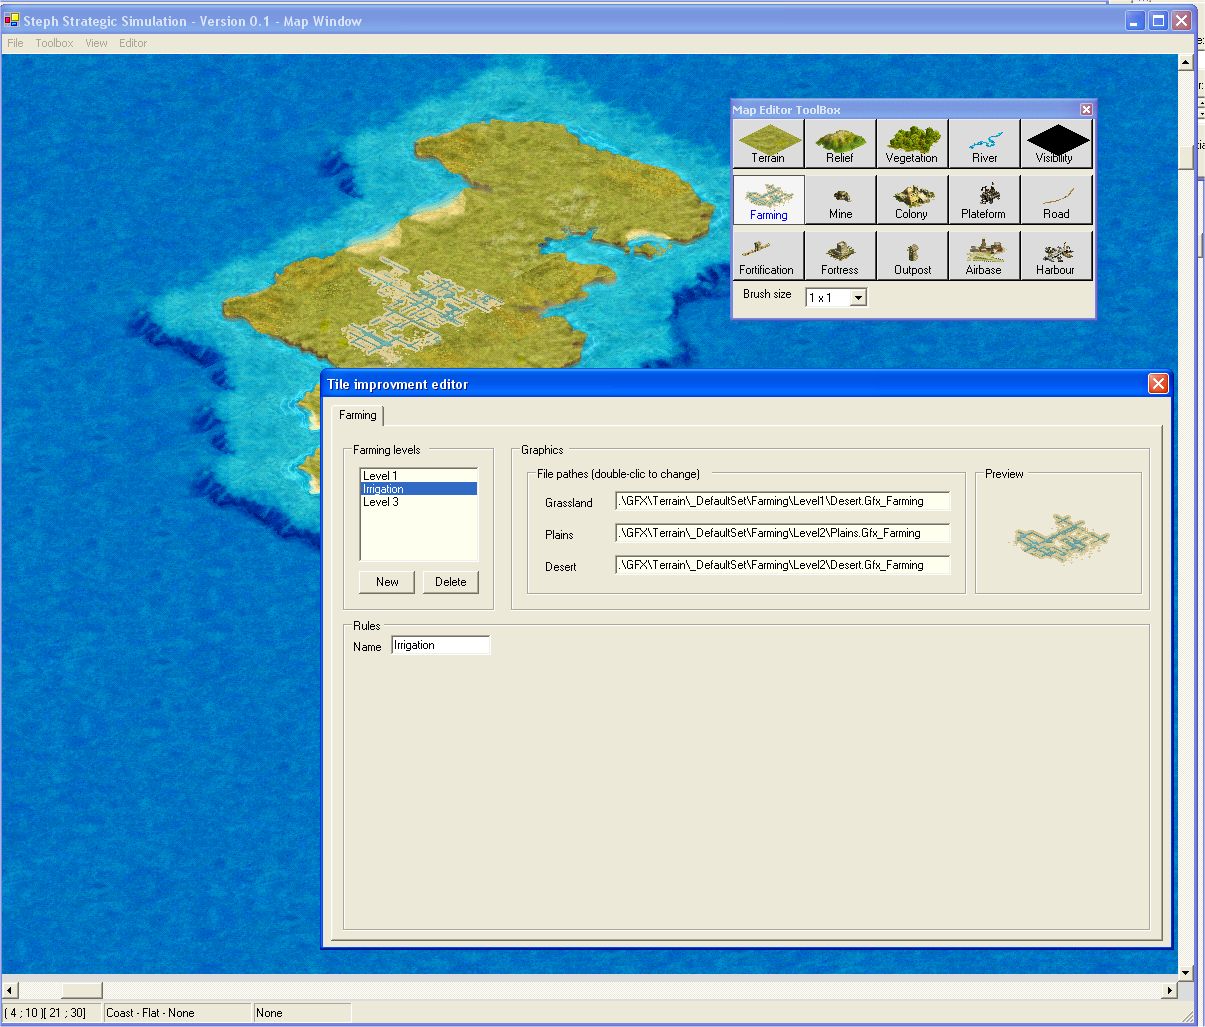Select the Terrain tool in toolbox

pyautogui.click(x=768, y=143)
